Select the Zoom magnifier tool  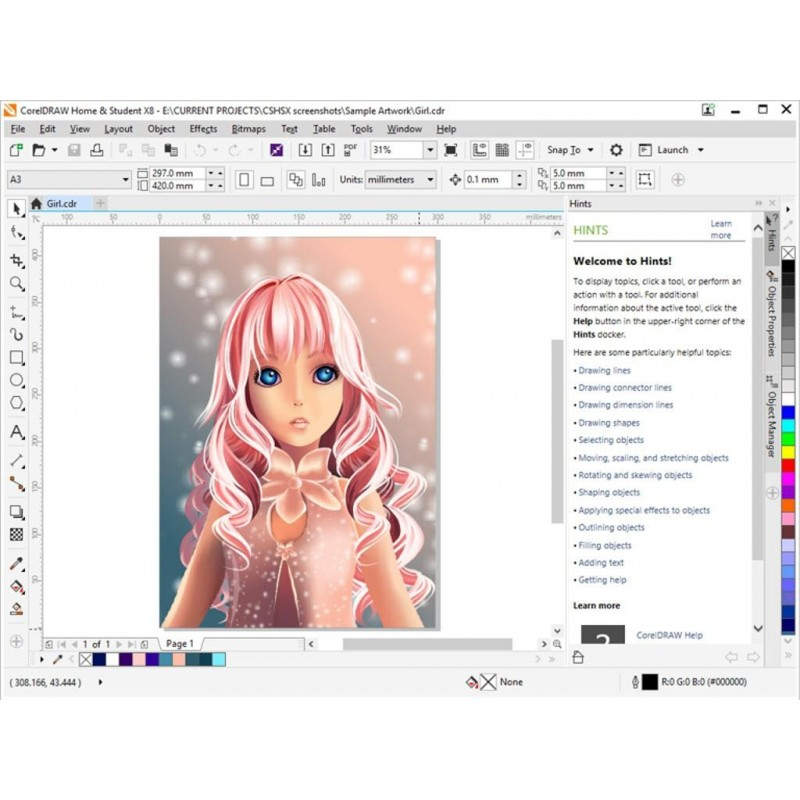(16, 284)
